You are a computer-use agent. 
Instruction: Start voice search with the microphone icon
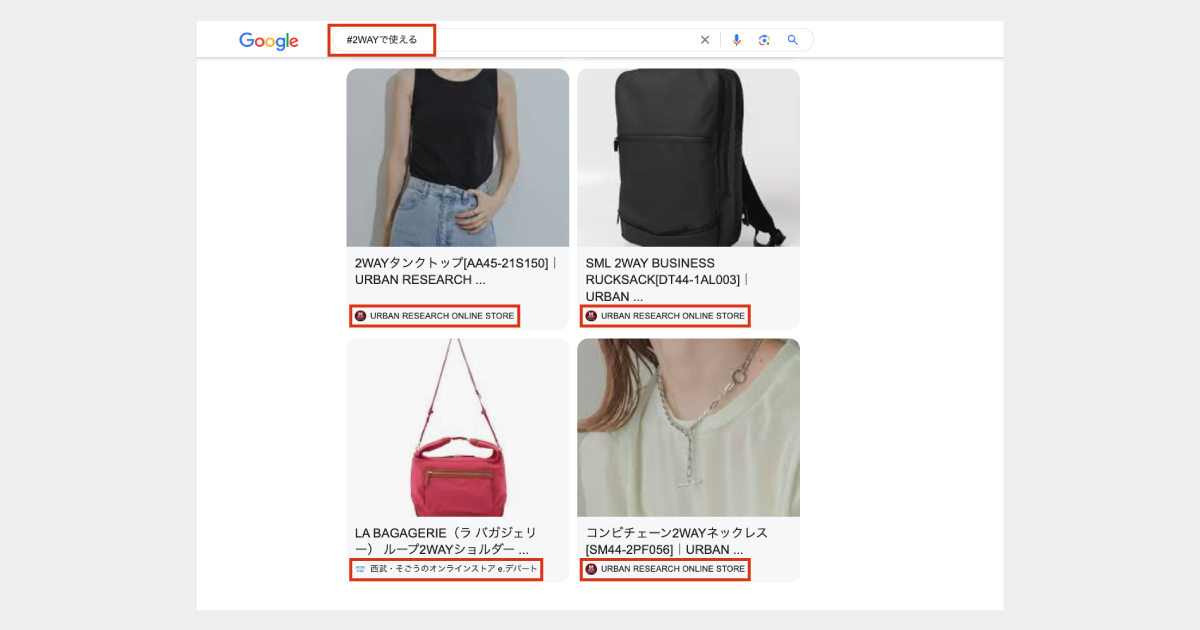click(737, 40)
